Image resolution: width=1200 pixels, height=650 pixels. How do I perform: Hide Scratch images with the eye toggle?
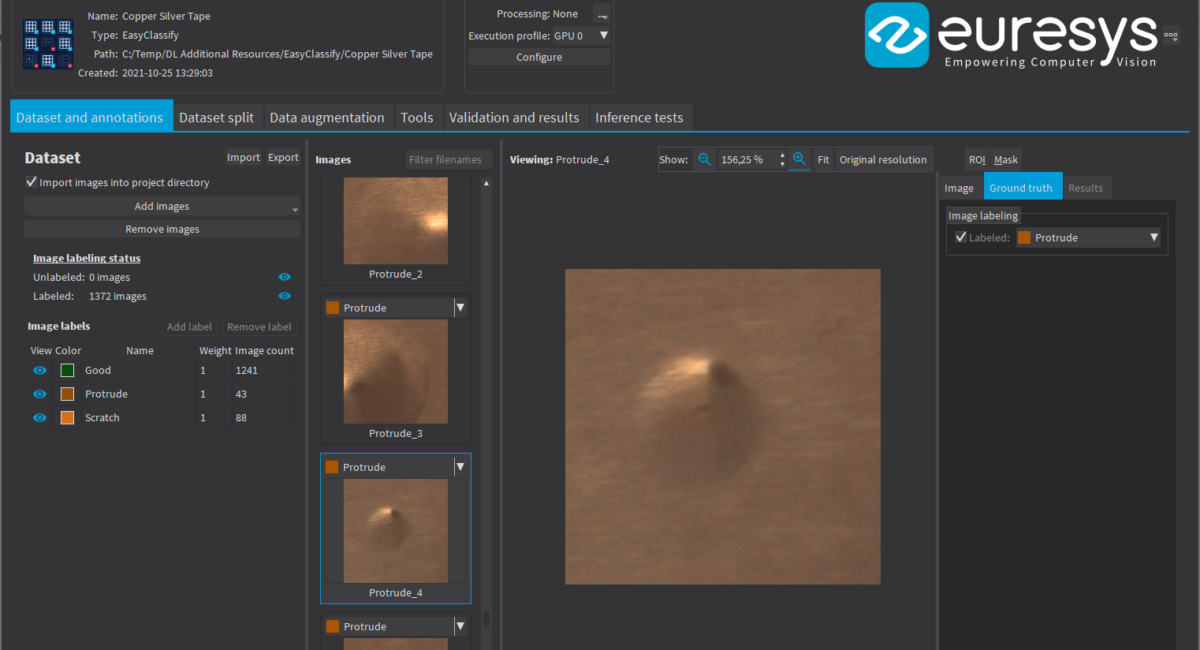[x=39, y=417]
